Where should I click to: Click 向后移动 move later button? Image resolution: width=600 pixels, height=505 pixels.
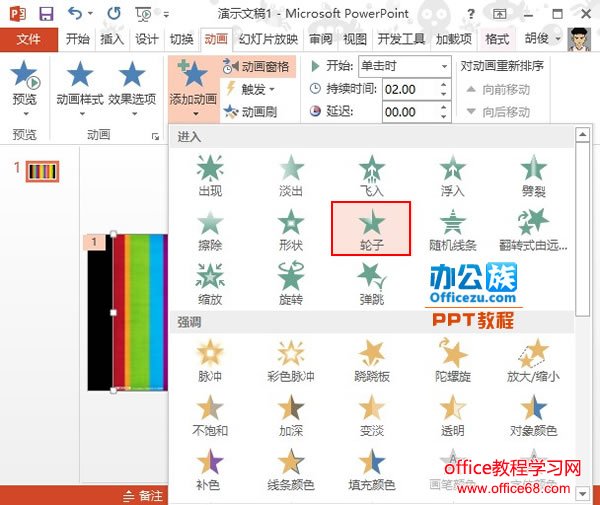[x=499, y=112]
